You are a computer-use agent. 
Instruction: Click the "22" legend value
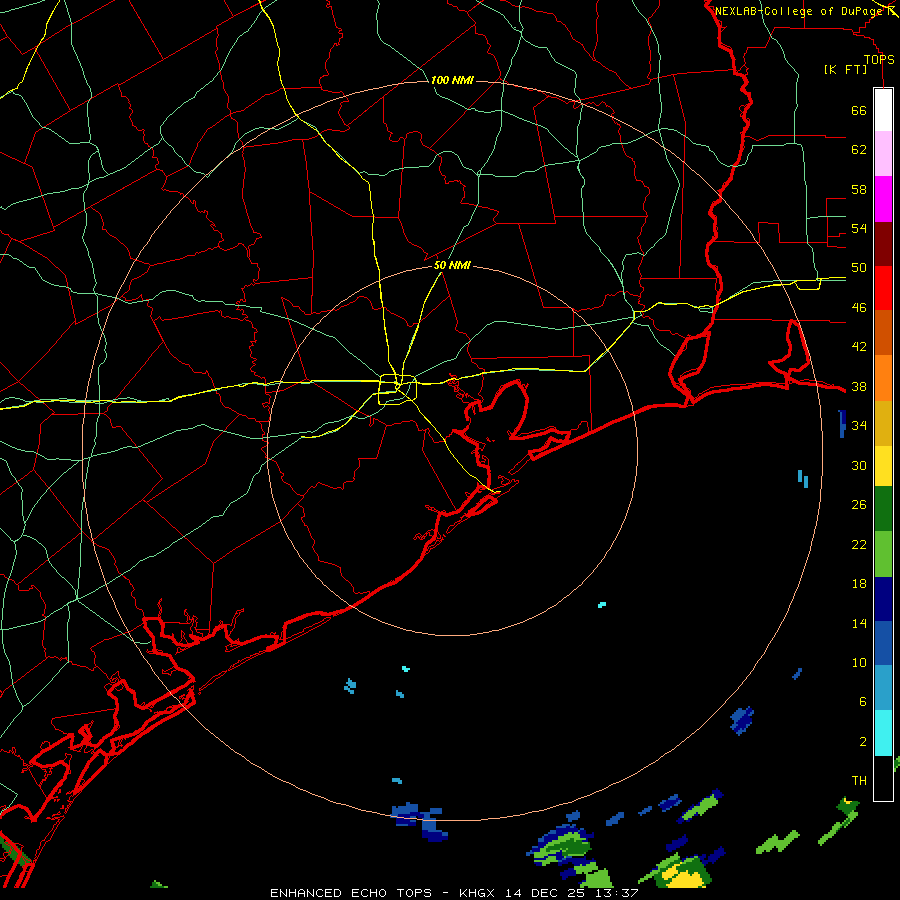pyautogui.click(x=859, y=545)
